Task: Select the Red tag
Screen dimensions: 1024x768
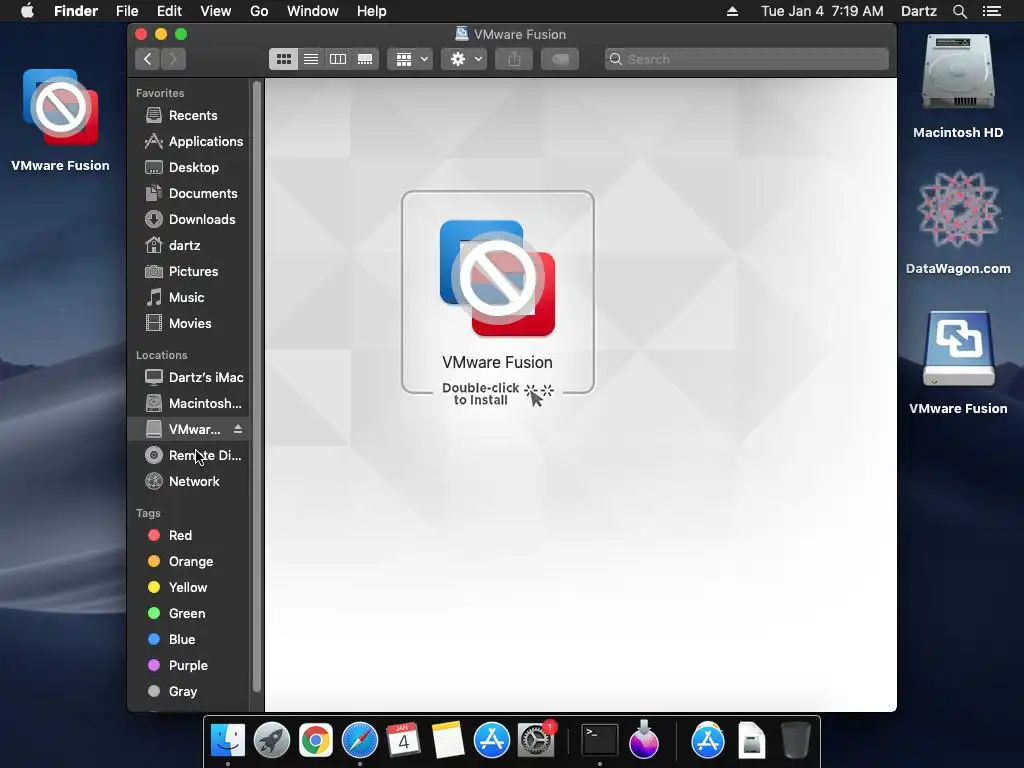Action: [189, 536]
